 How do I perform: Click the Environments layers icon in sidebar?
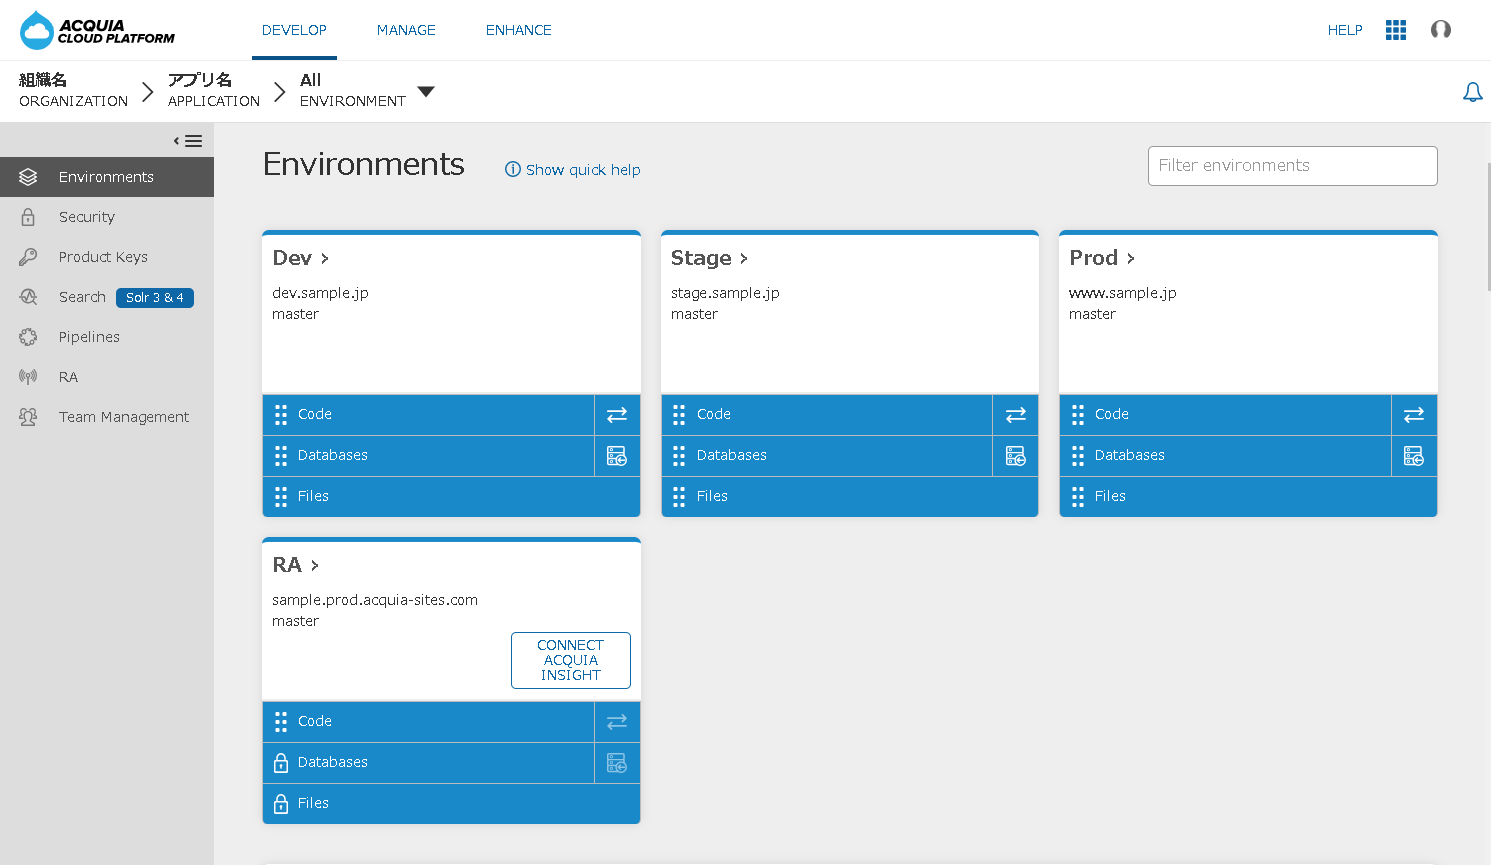[28, 177]
